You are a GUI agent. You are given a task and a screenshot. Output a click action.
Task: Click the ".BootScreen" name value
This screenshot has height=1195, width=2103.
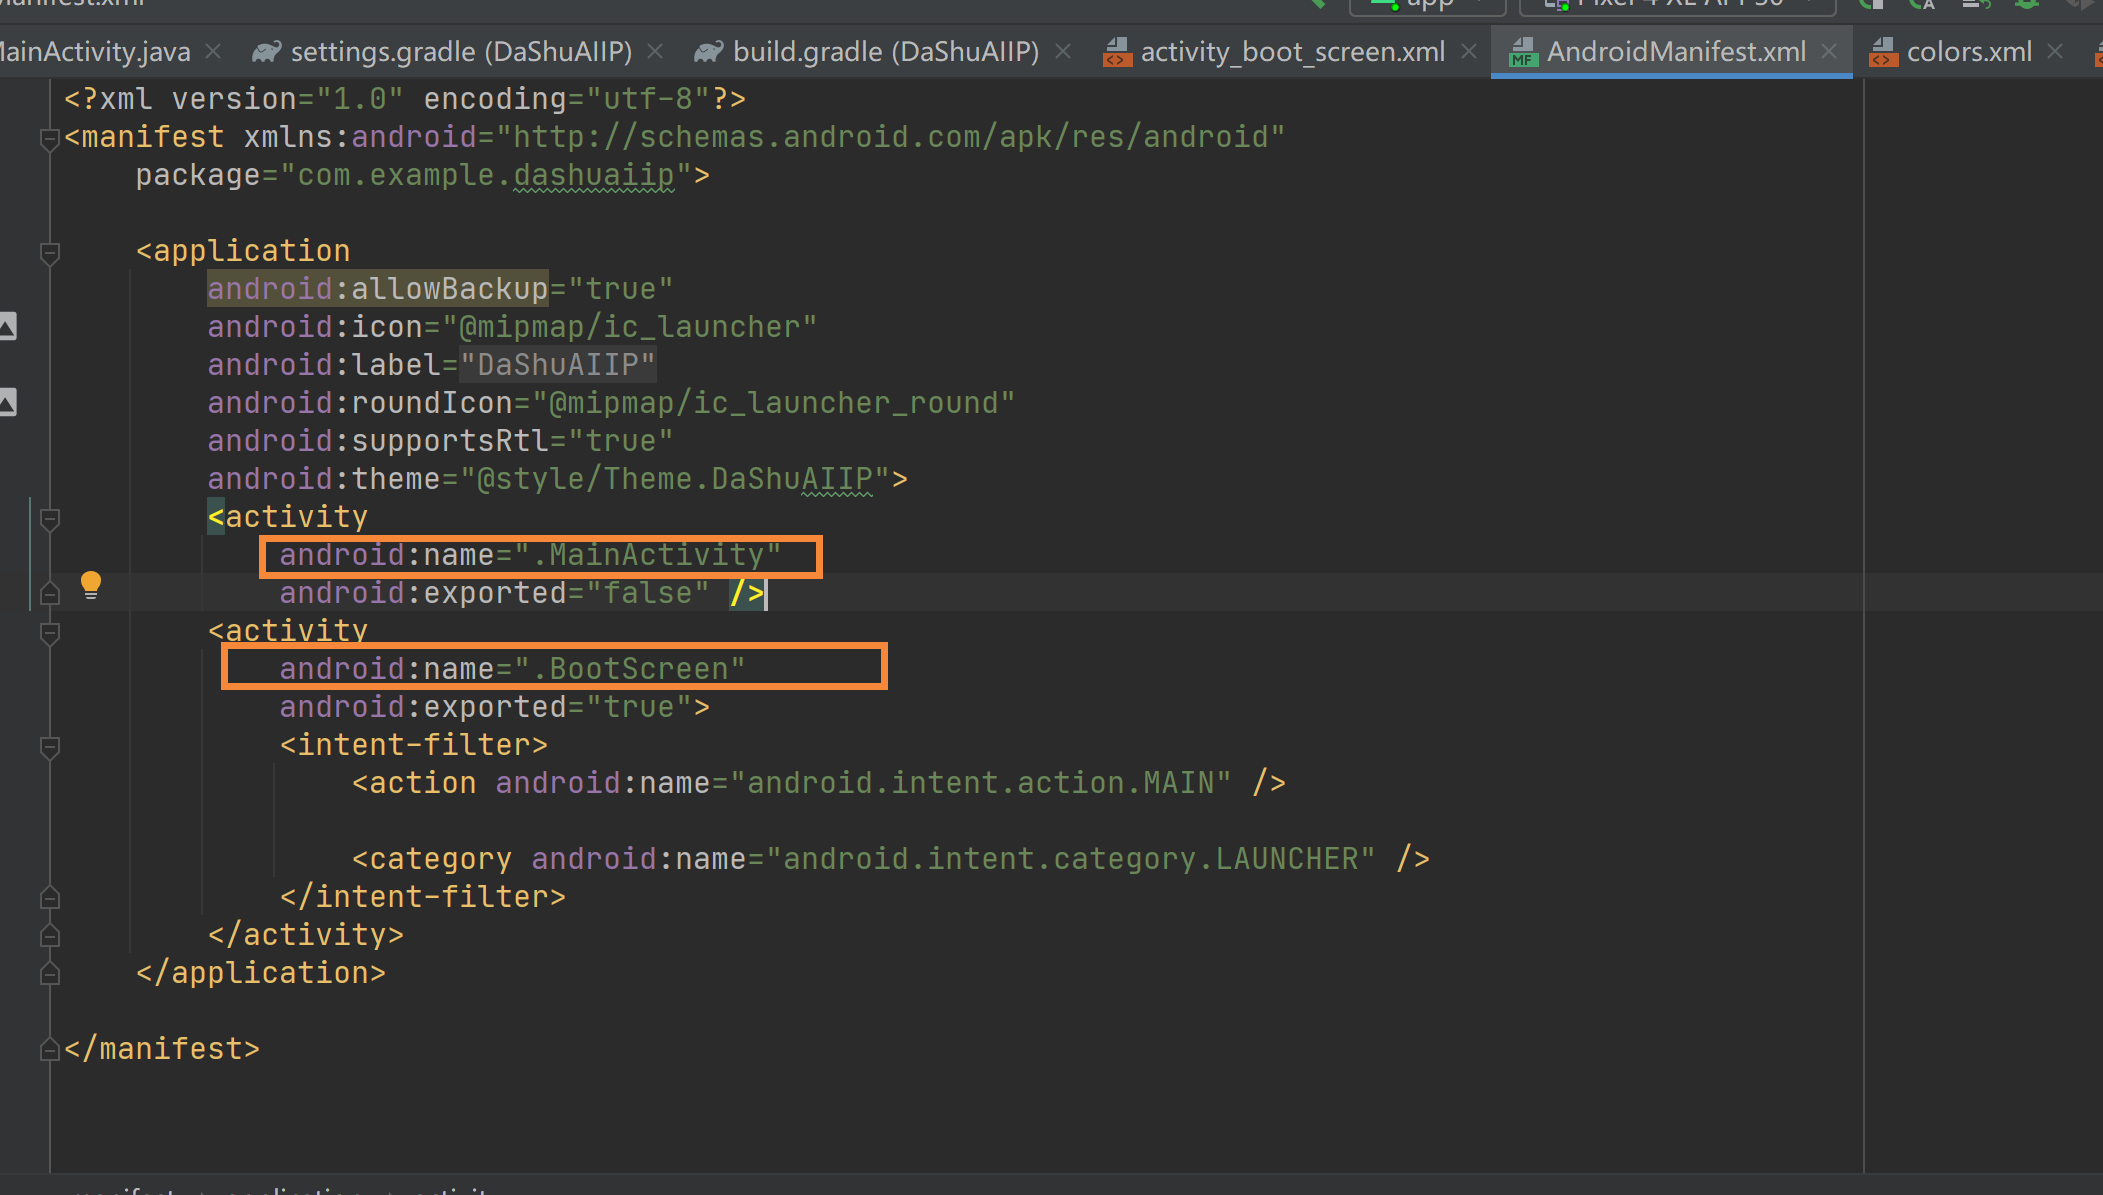pyautogui.click(x=630, y=669)
